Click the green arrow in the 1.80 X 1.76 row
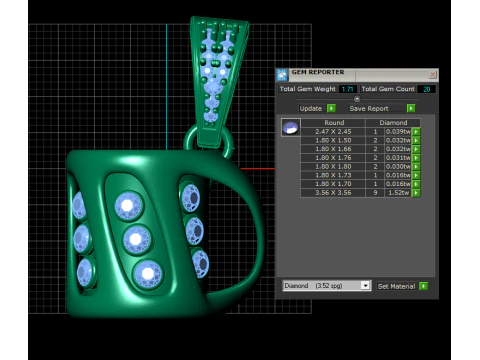Viewport: 480px width, 360px height. tap(416, 158)
